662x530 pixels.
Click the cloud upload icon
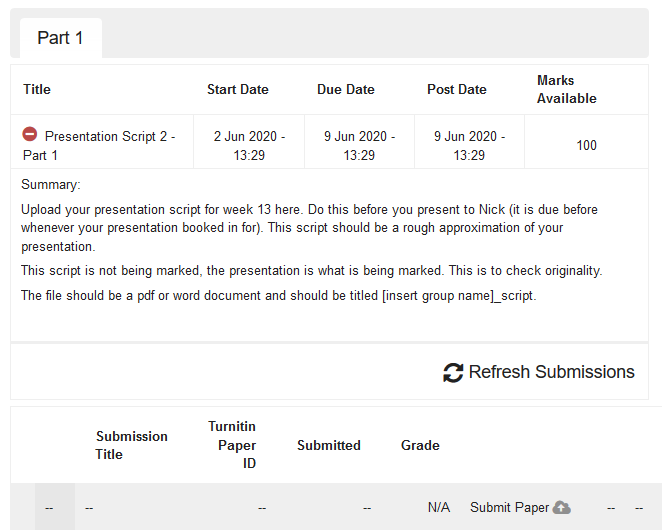click(x=562, y=507)
